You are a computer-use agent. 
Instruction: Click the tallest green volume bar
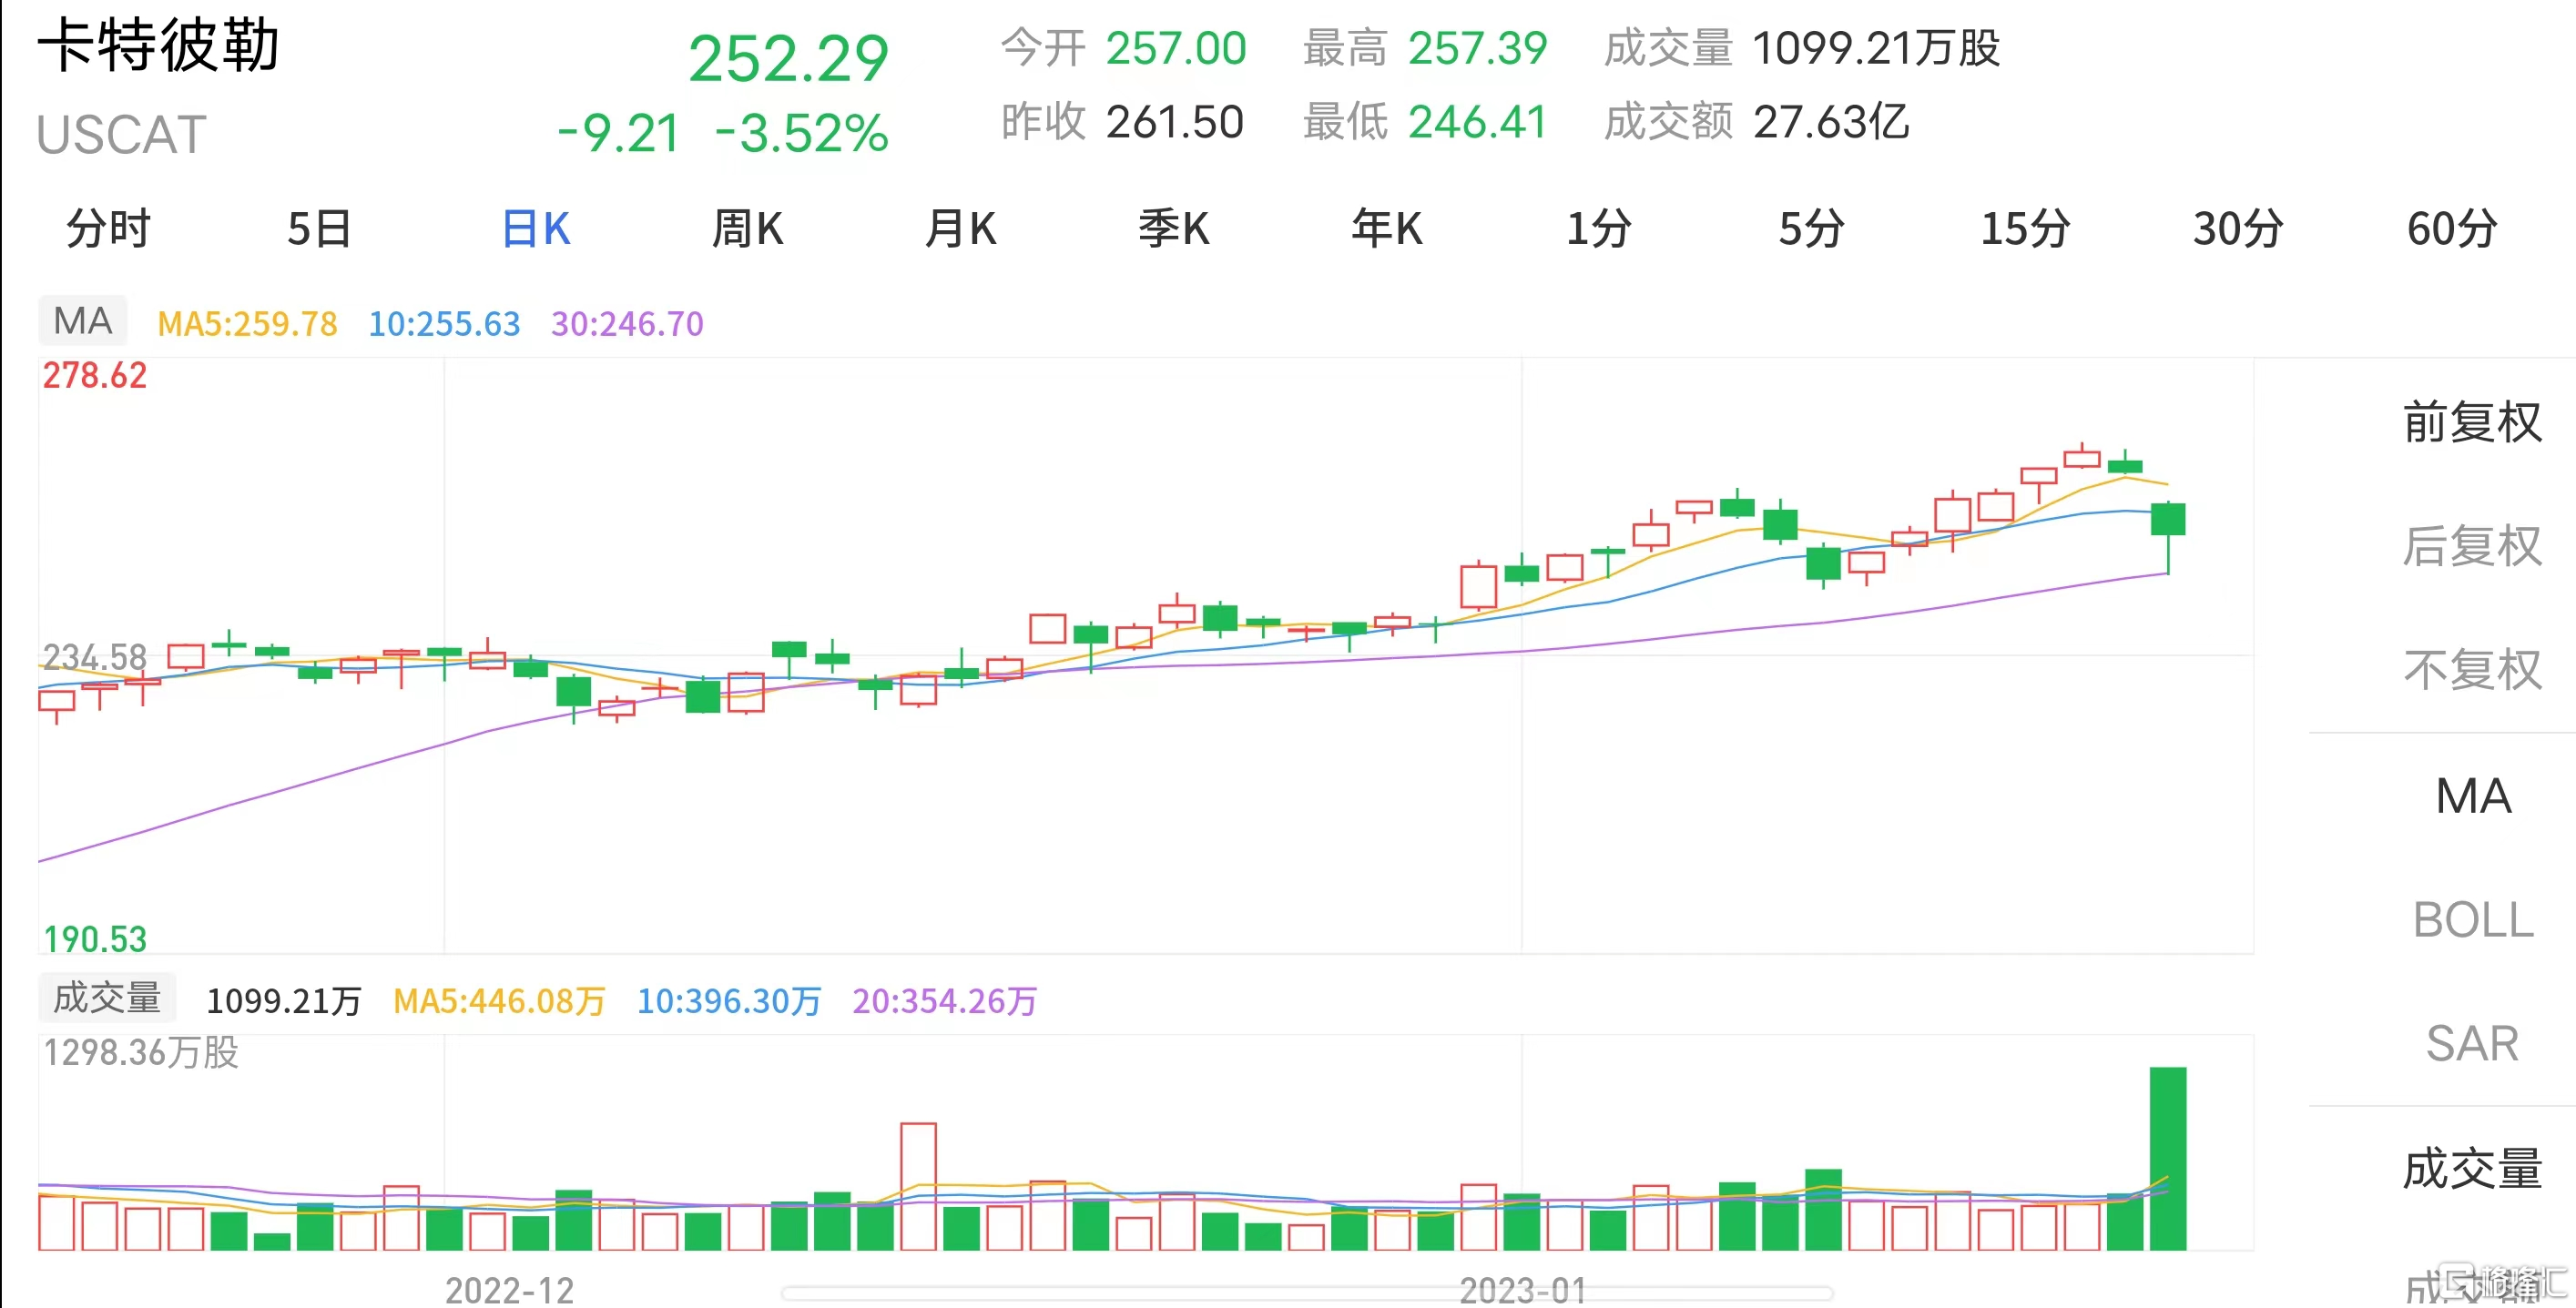coord(2168,1158)
